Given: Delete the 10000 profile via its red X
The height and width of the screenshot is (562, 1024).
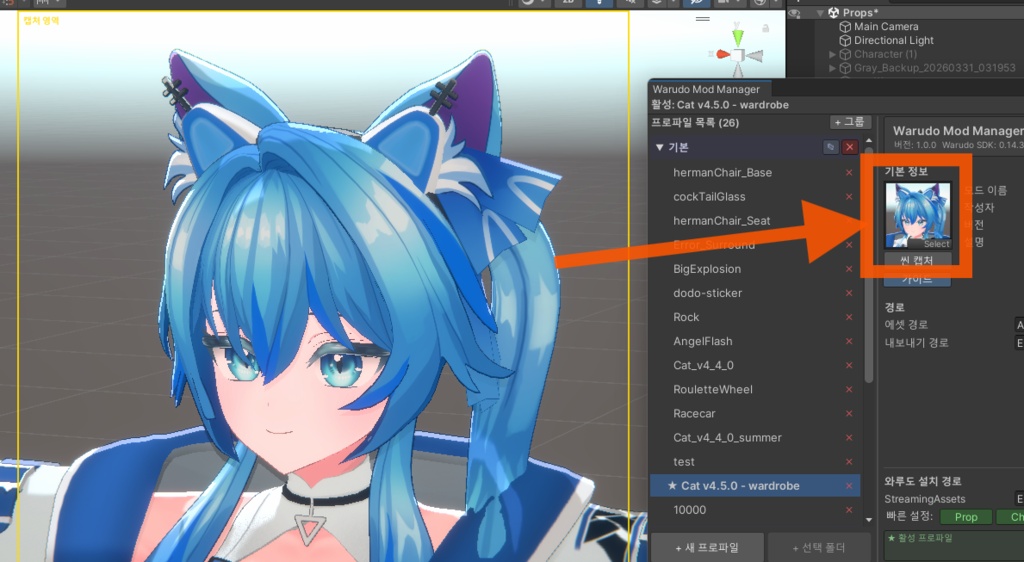Looking at the screenshot, I should (x=849, y=510).
